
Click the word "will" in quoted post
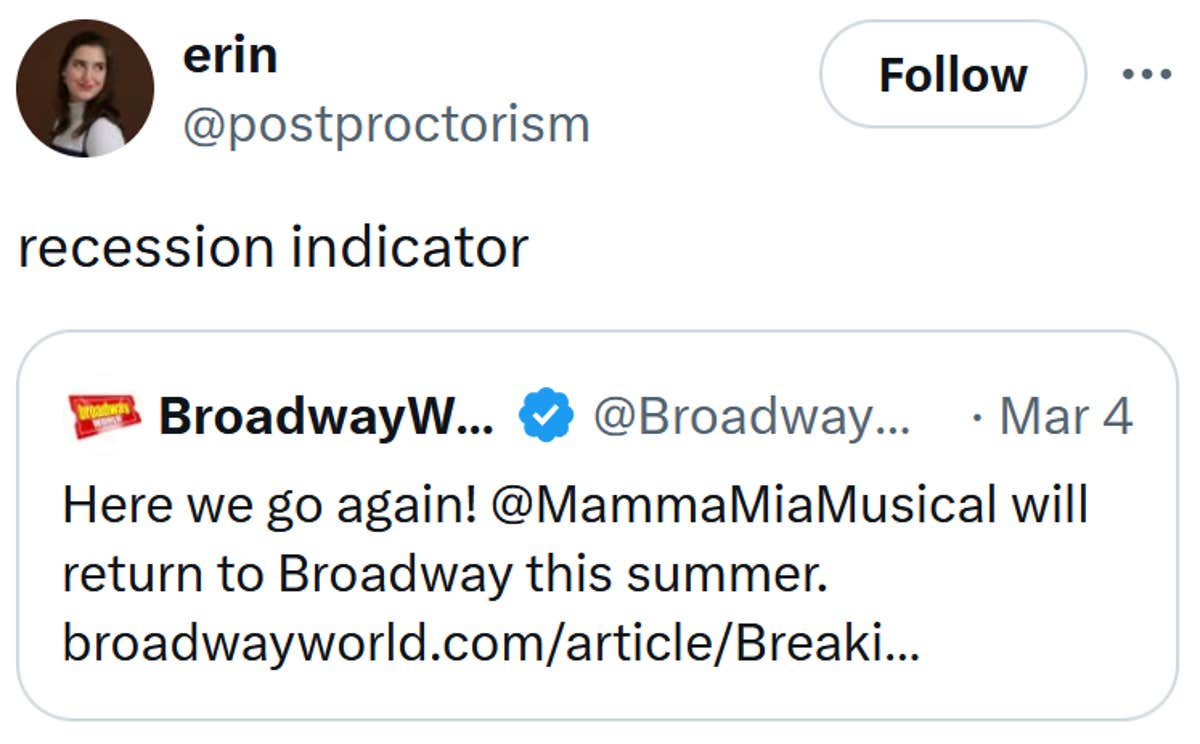(x=1048, y=506)
